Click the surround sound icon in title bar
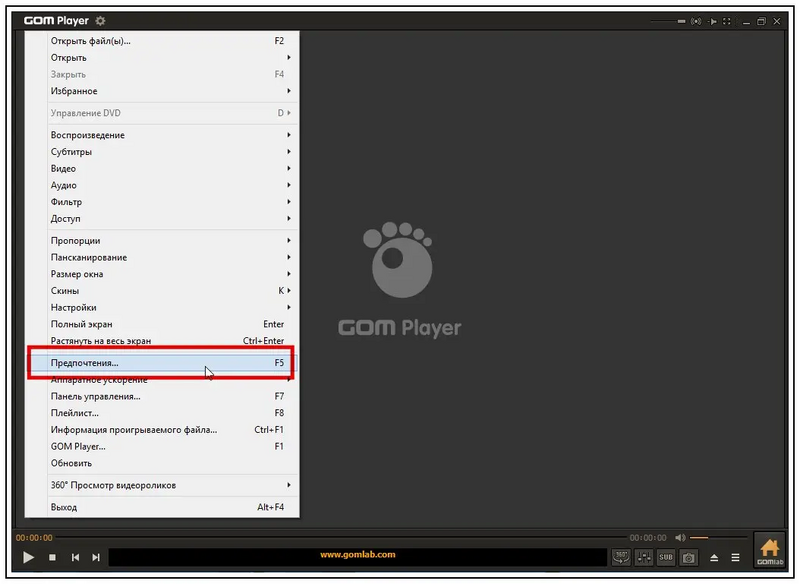 tap(696, 21)
